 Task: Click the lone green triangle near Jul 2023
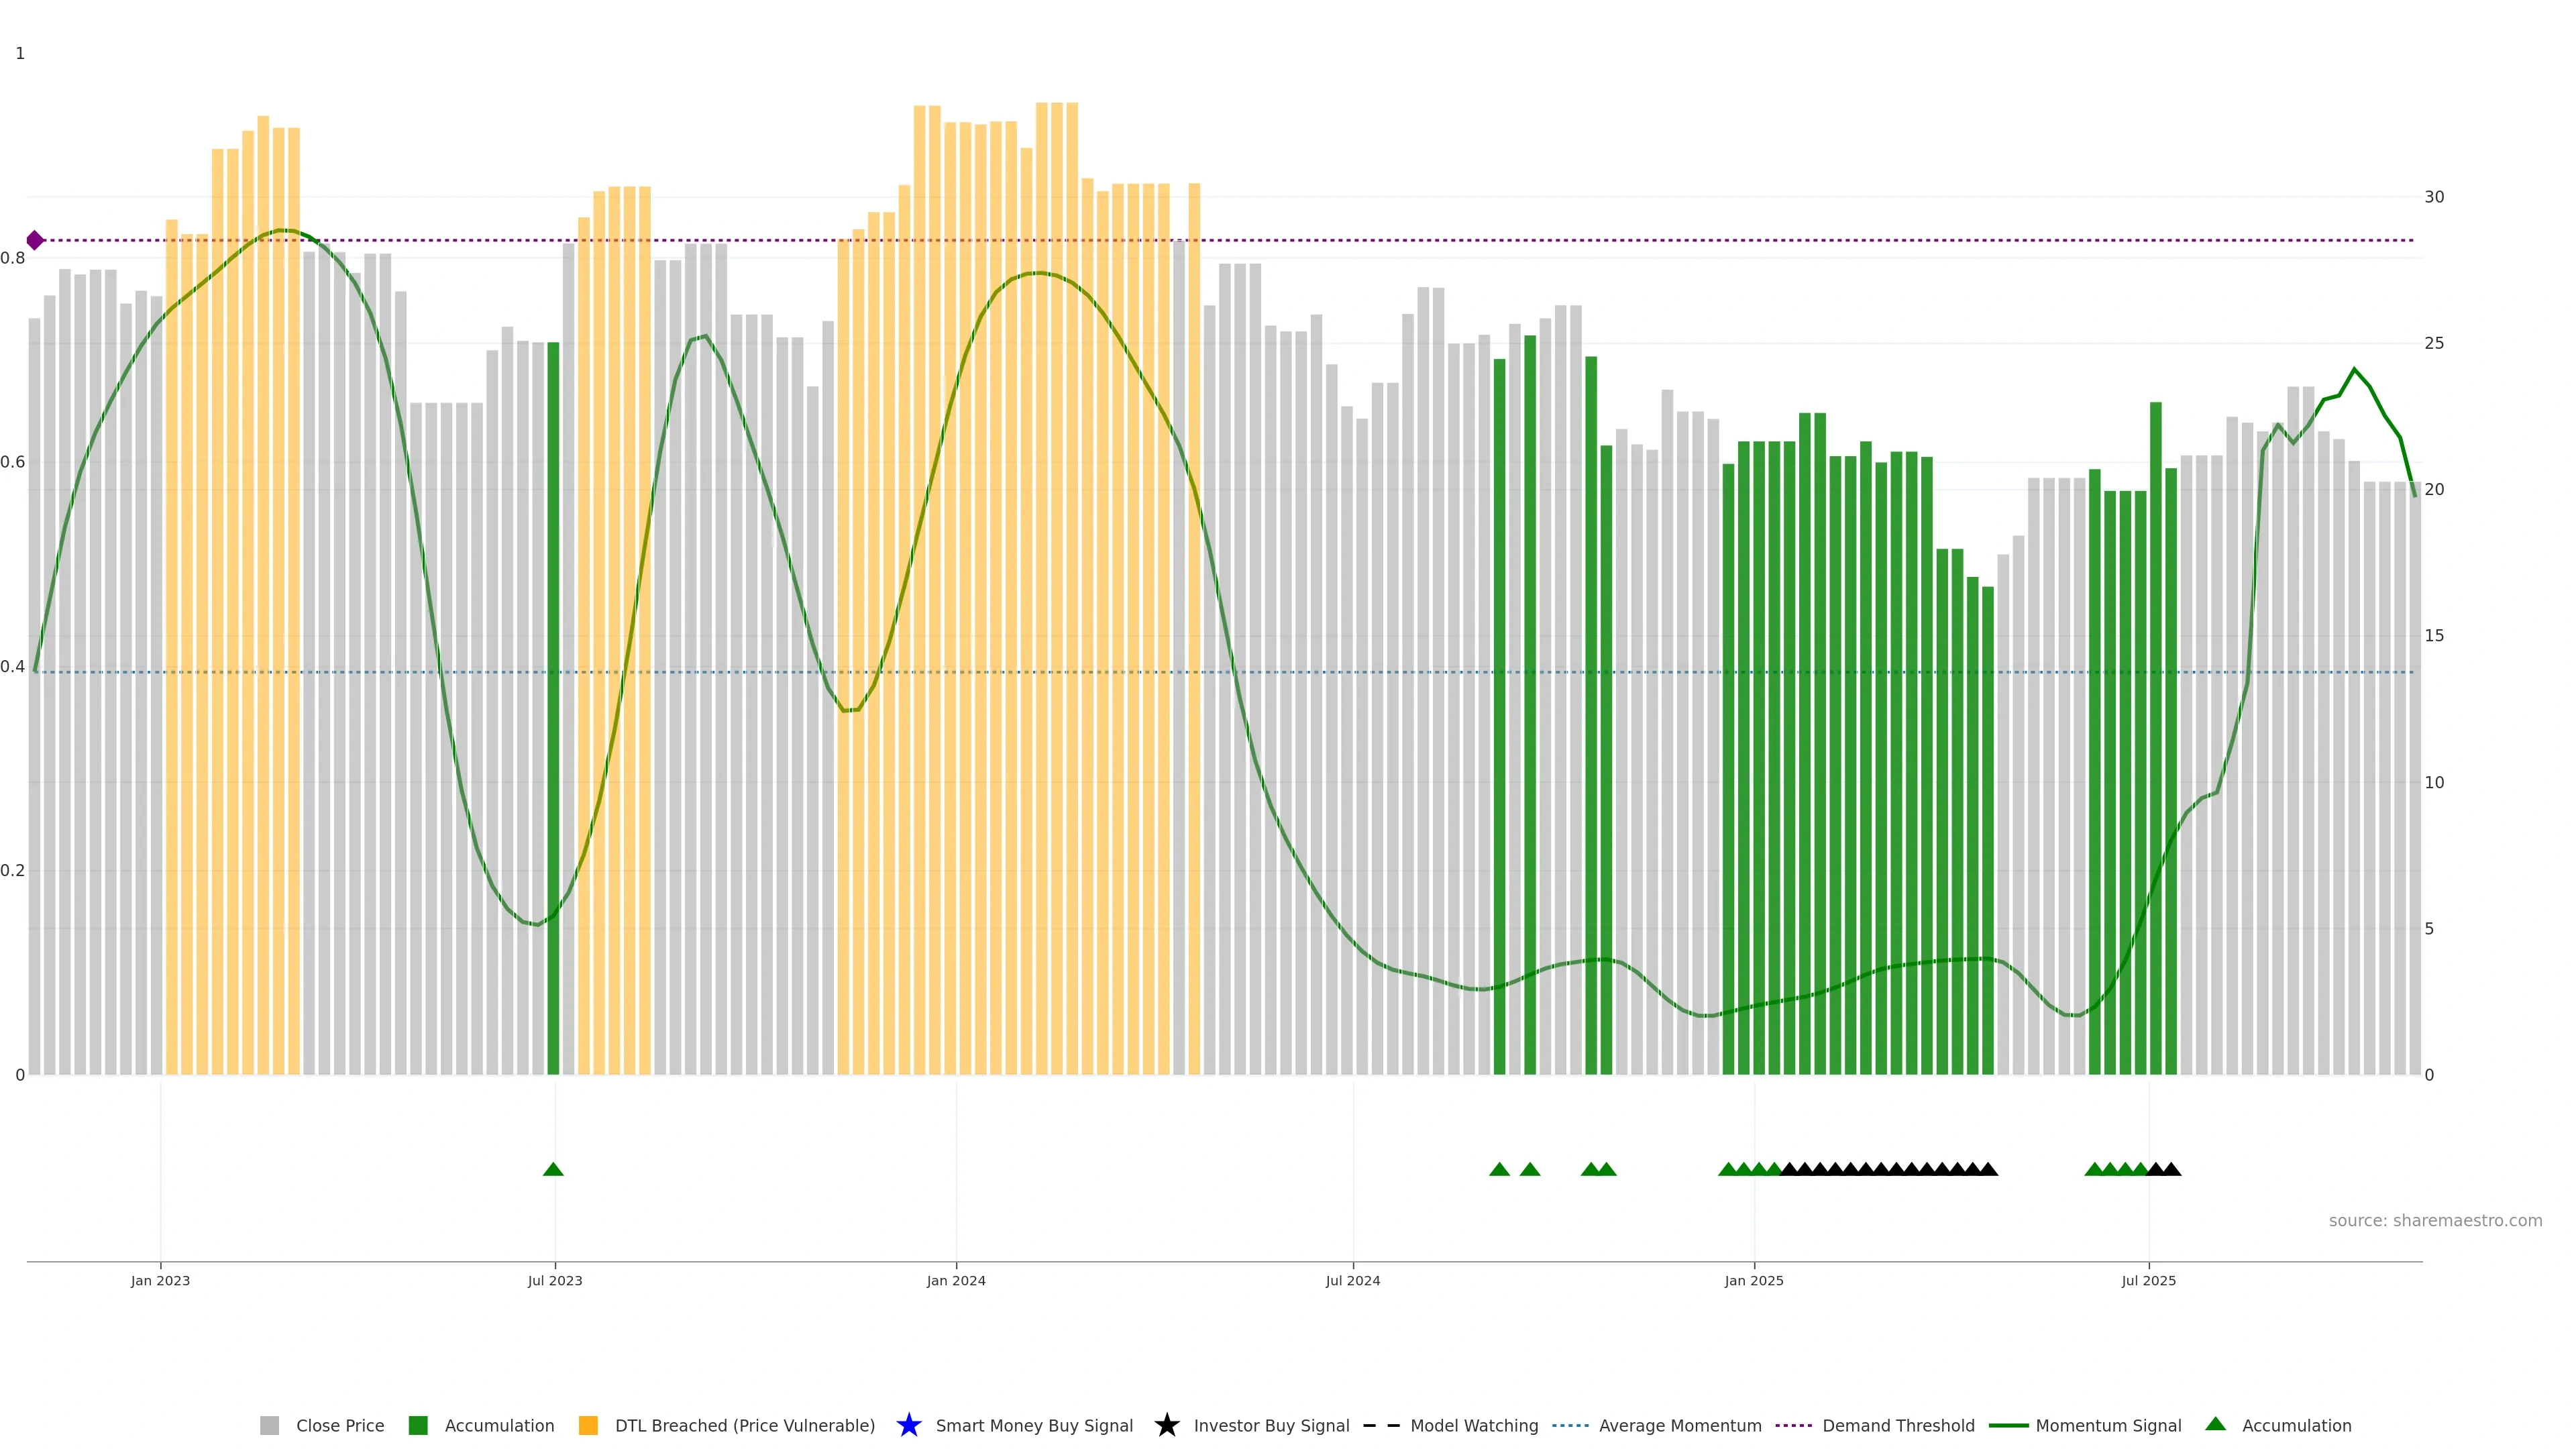pyautogui.click(x=553, y=1169)
